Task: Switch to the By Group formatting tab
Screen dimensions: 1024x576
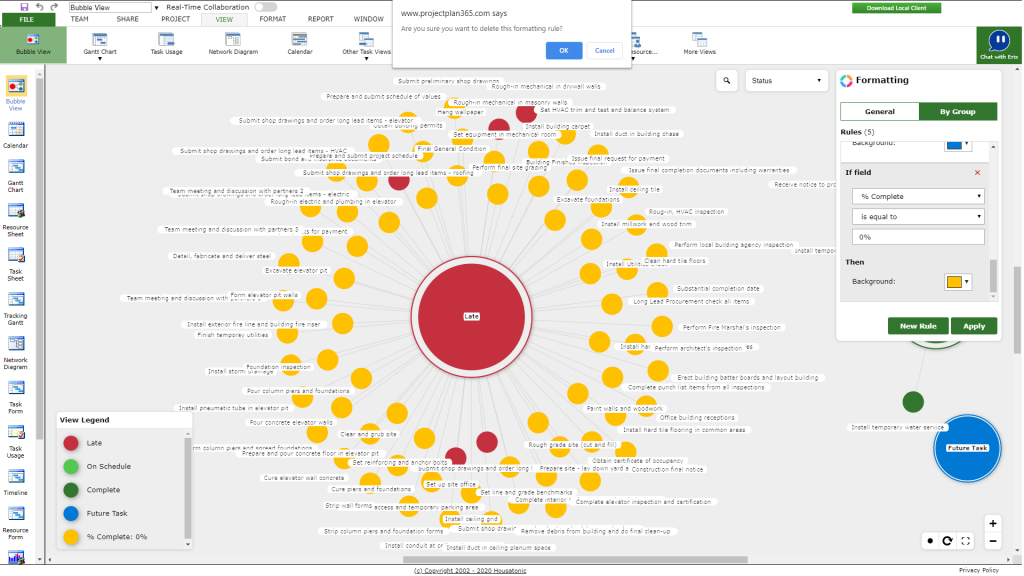Action: click(x=958, y=112)
